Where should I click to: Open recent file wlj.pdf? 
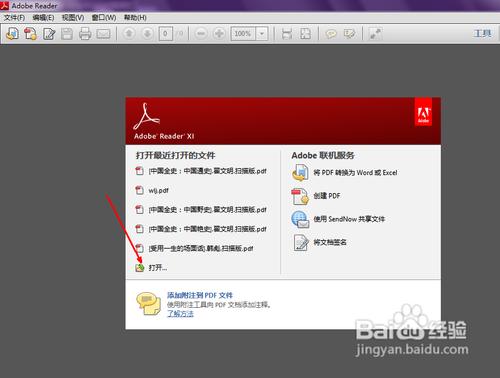158,191
